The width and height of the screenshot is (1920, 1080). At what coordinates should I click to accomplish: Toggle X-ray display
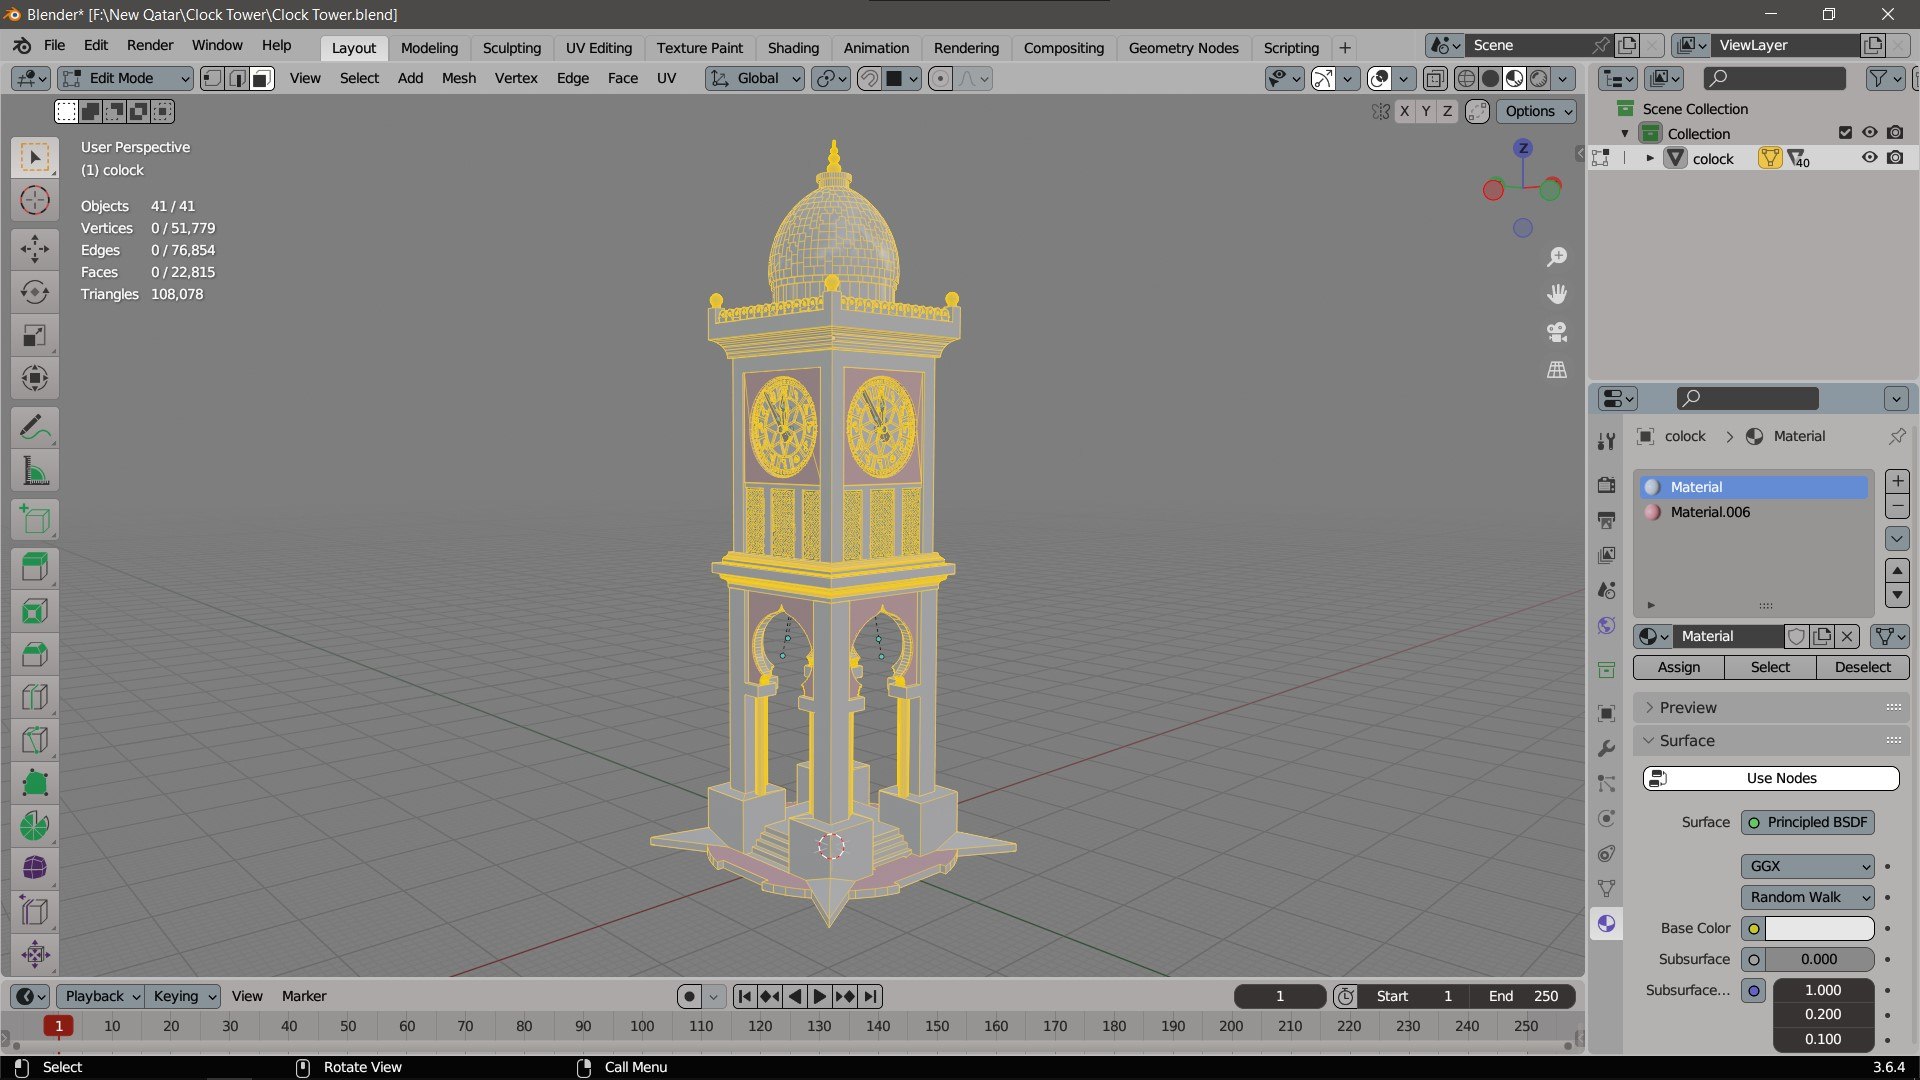1435,78
